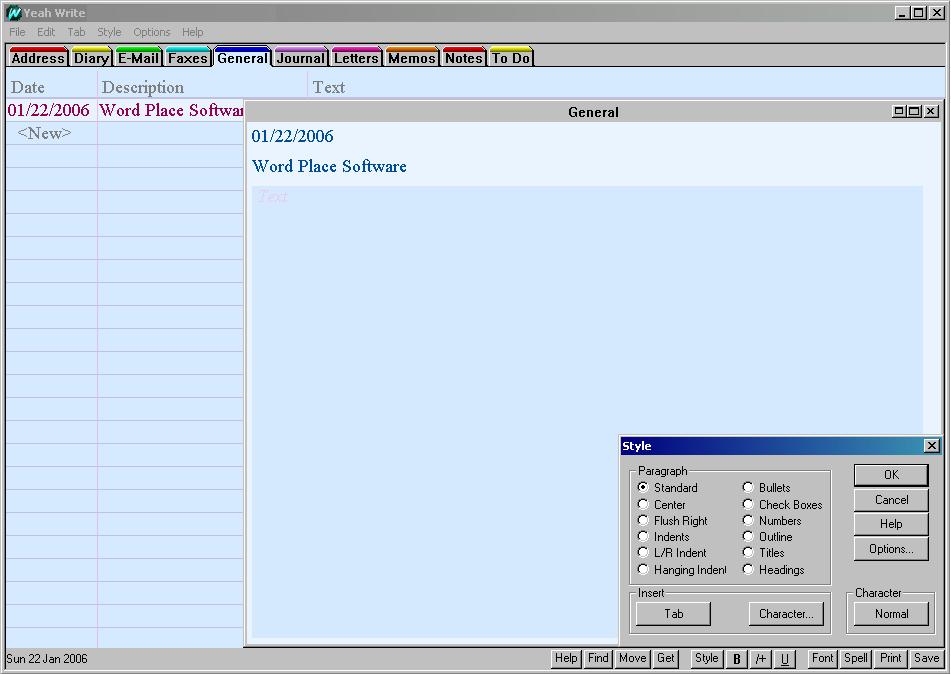Screen dimensions: 951x674
Task: Click the <New> entry row in list
Action: click(x=45, y=133)
